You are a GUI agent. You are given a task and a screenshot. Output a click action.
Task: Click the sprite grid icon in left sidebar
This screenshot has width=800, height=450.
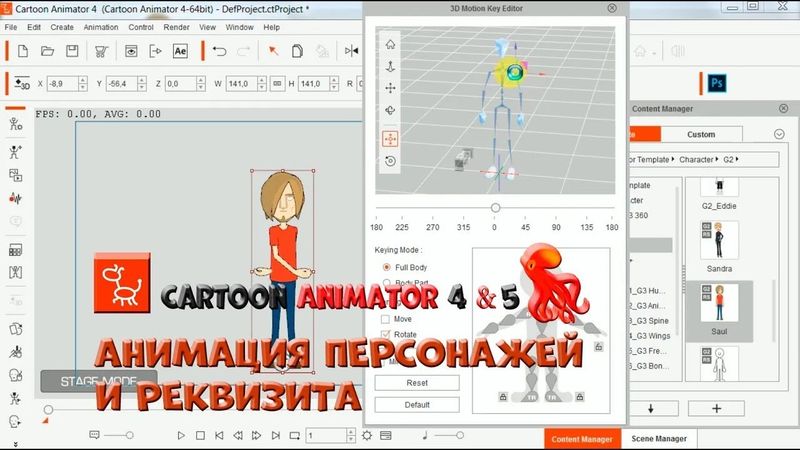coord(16,250)
